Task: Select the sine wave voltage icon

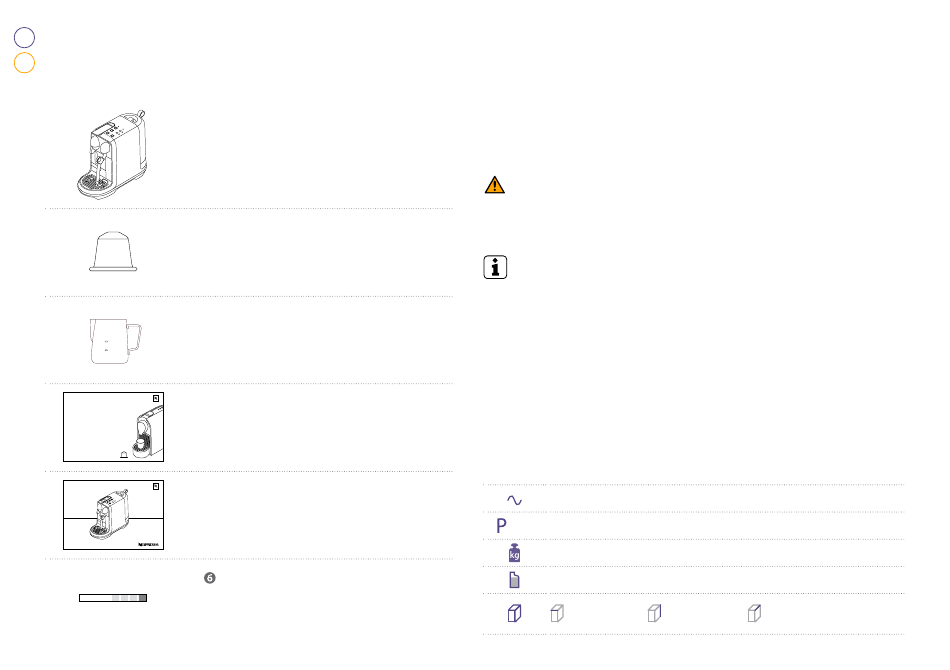Action: pos(514,500)
